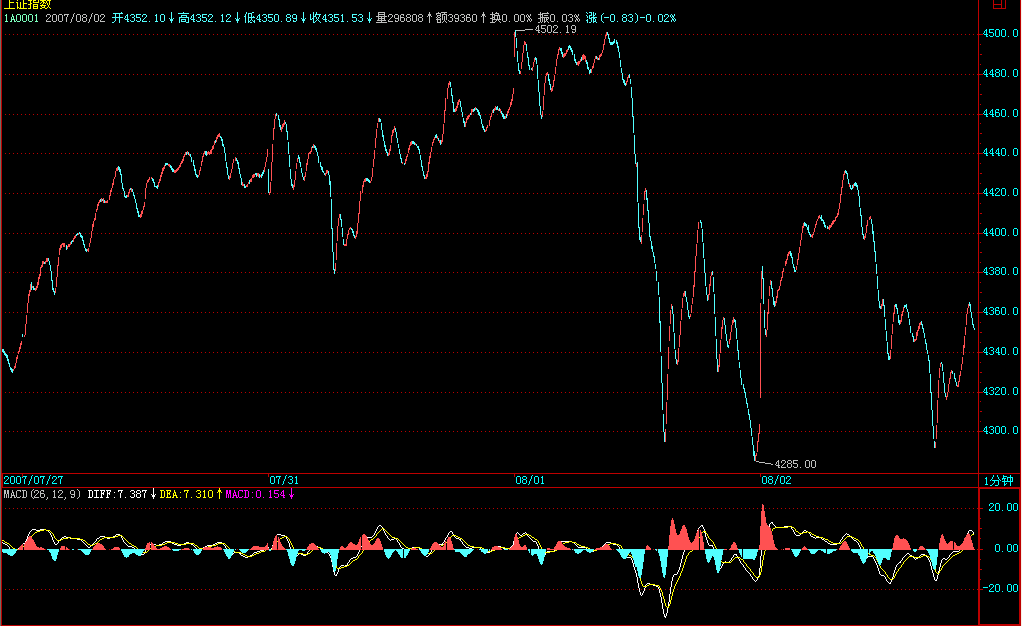Click the 20.00 level on the MACD axis
Viewport: 1022px width, 626px height.
(x=1004, y=508)
